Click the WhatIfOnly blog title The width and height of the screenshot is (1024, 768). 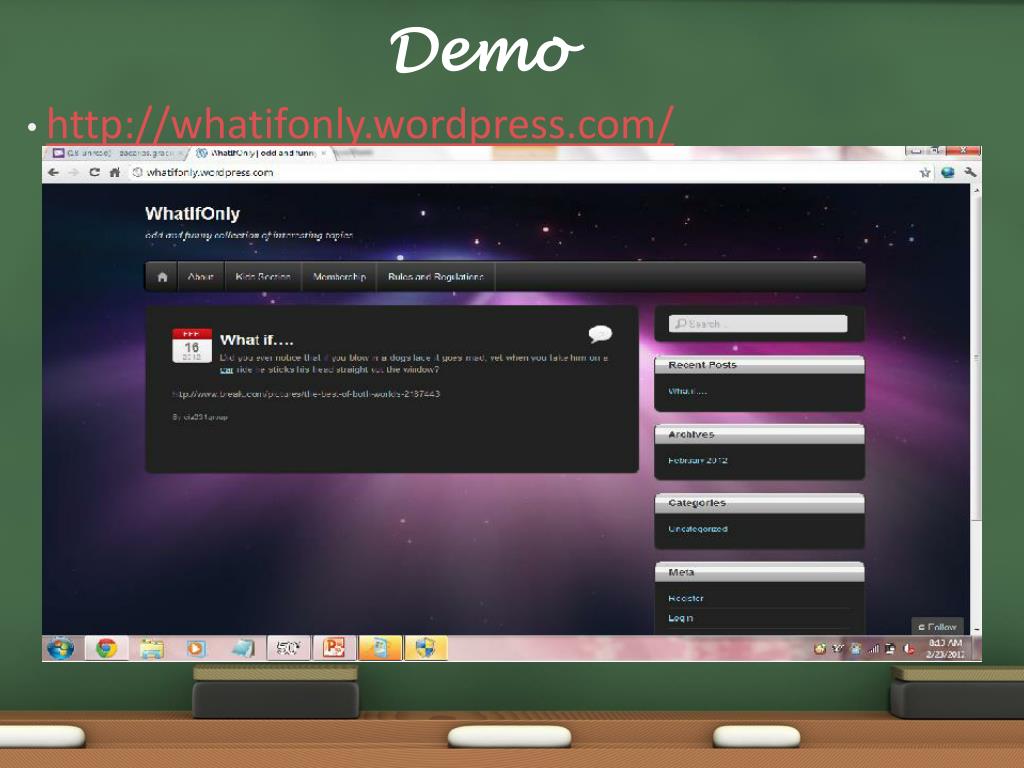click(193, 214)
